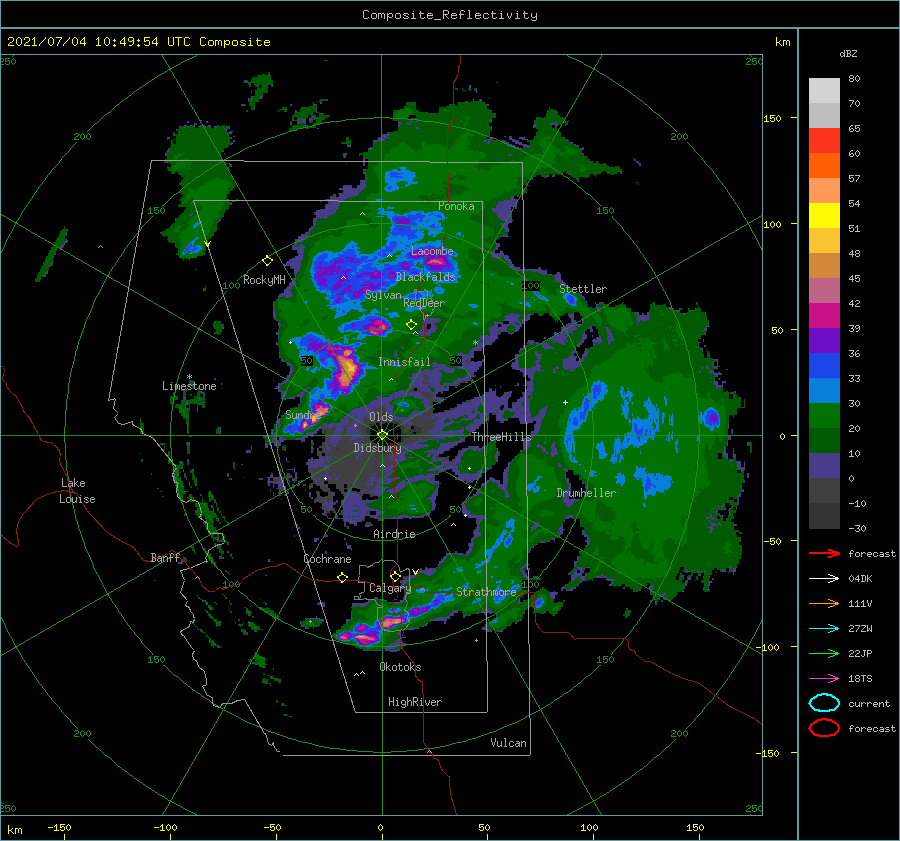This screenshot has height=841, width=900.
Task: Click the cyan current ellipse legend icon
Action: point(824,703)
